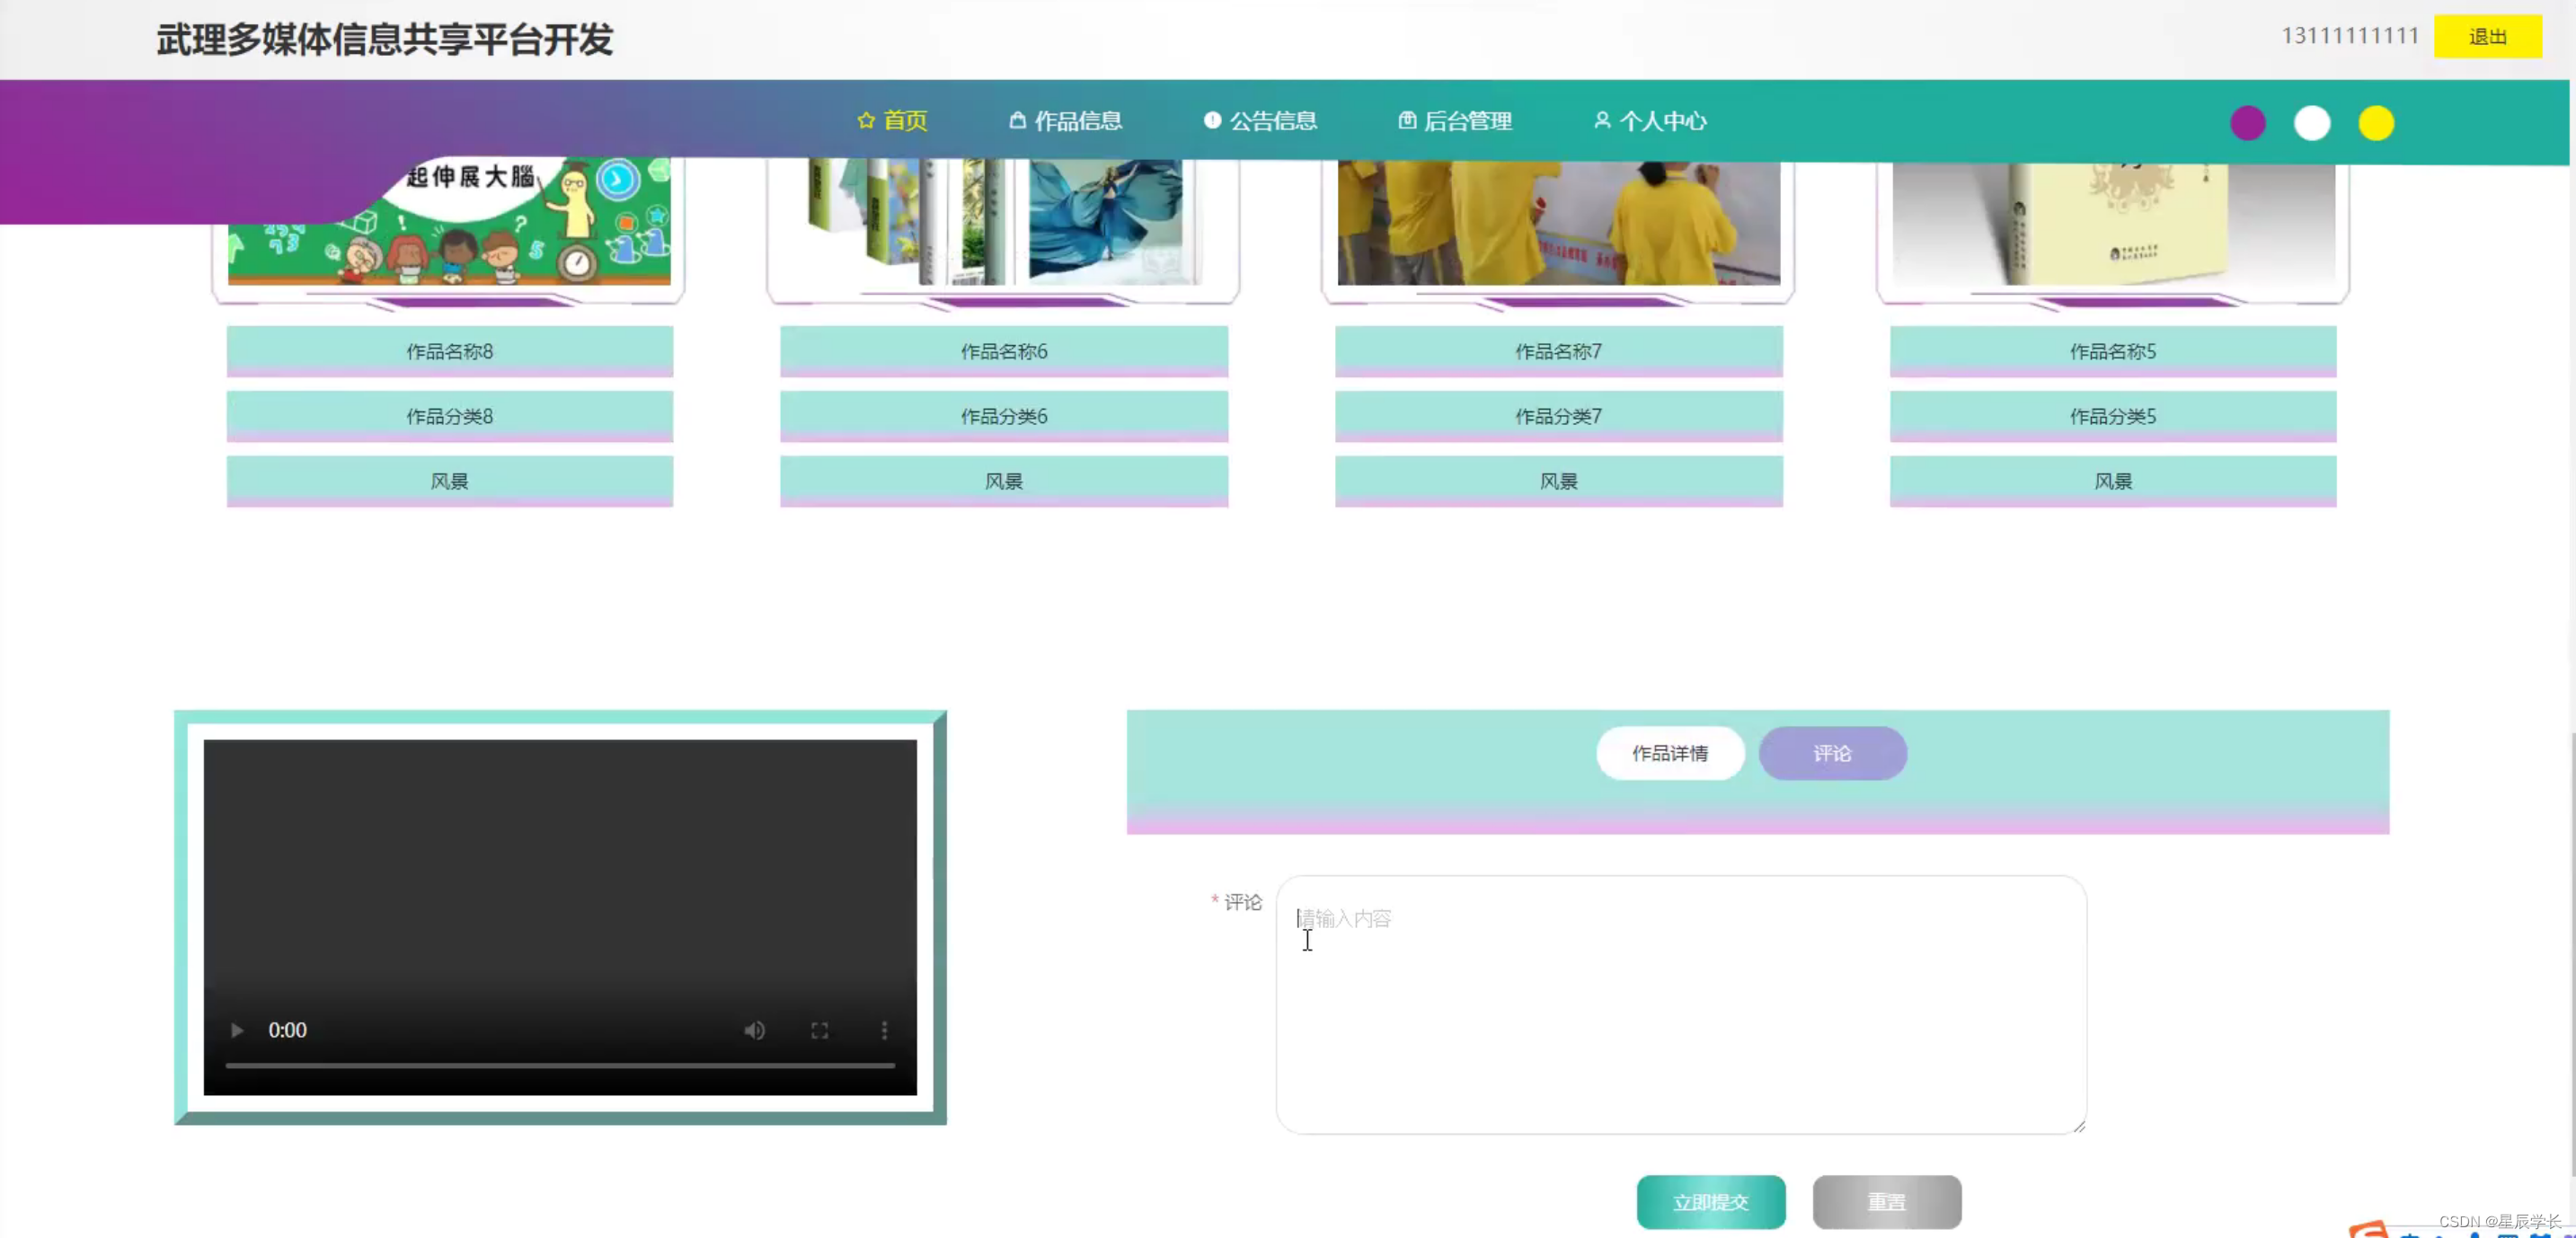Click the video progress bar
This screenshot has height=1238, width=2576.
click(x=560, y=1065)
